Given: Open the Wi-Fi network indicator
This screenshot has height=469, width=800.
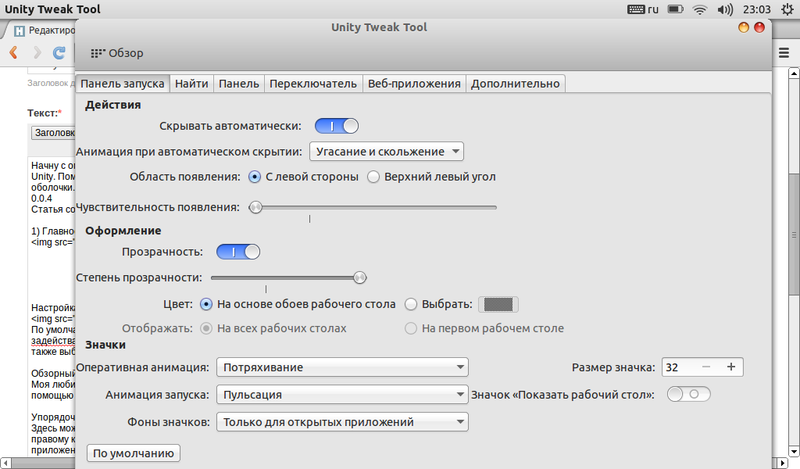Looking at the screenshot, I should coord(700,9).
